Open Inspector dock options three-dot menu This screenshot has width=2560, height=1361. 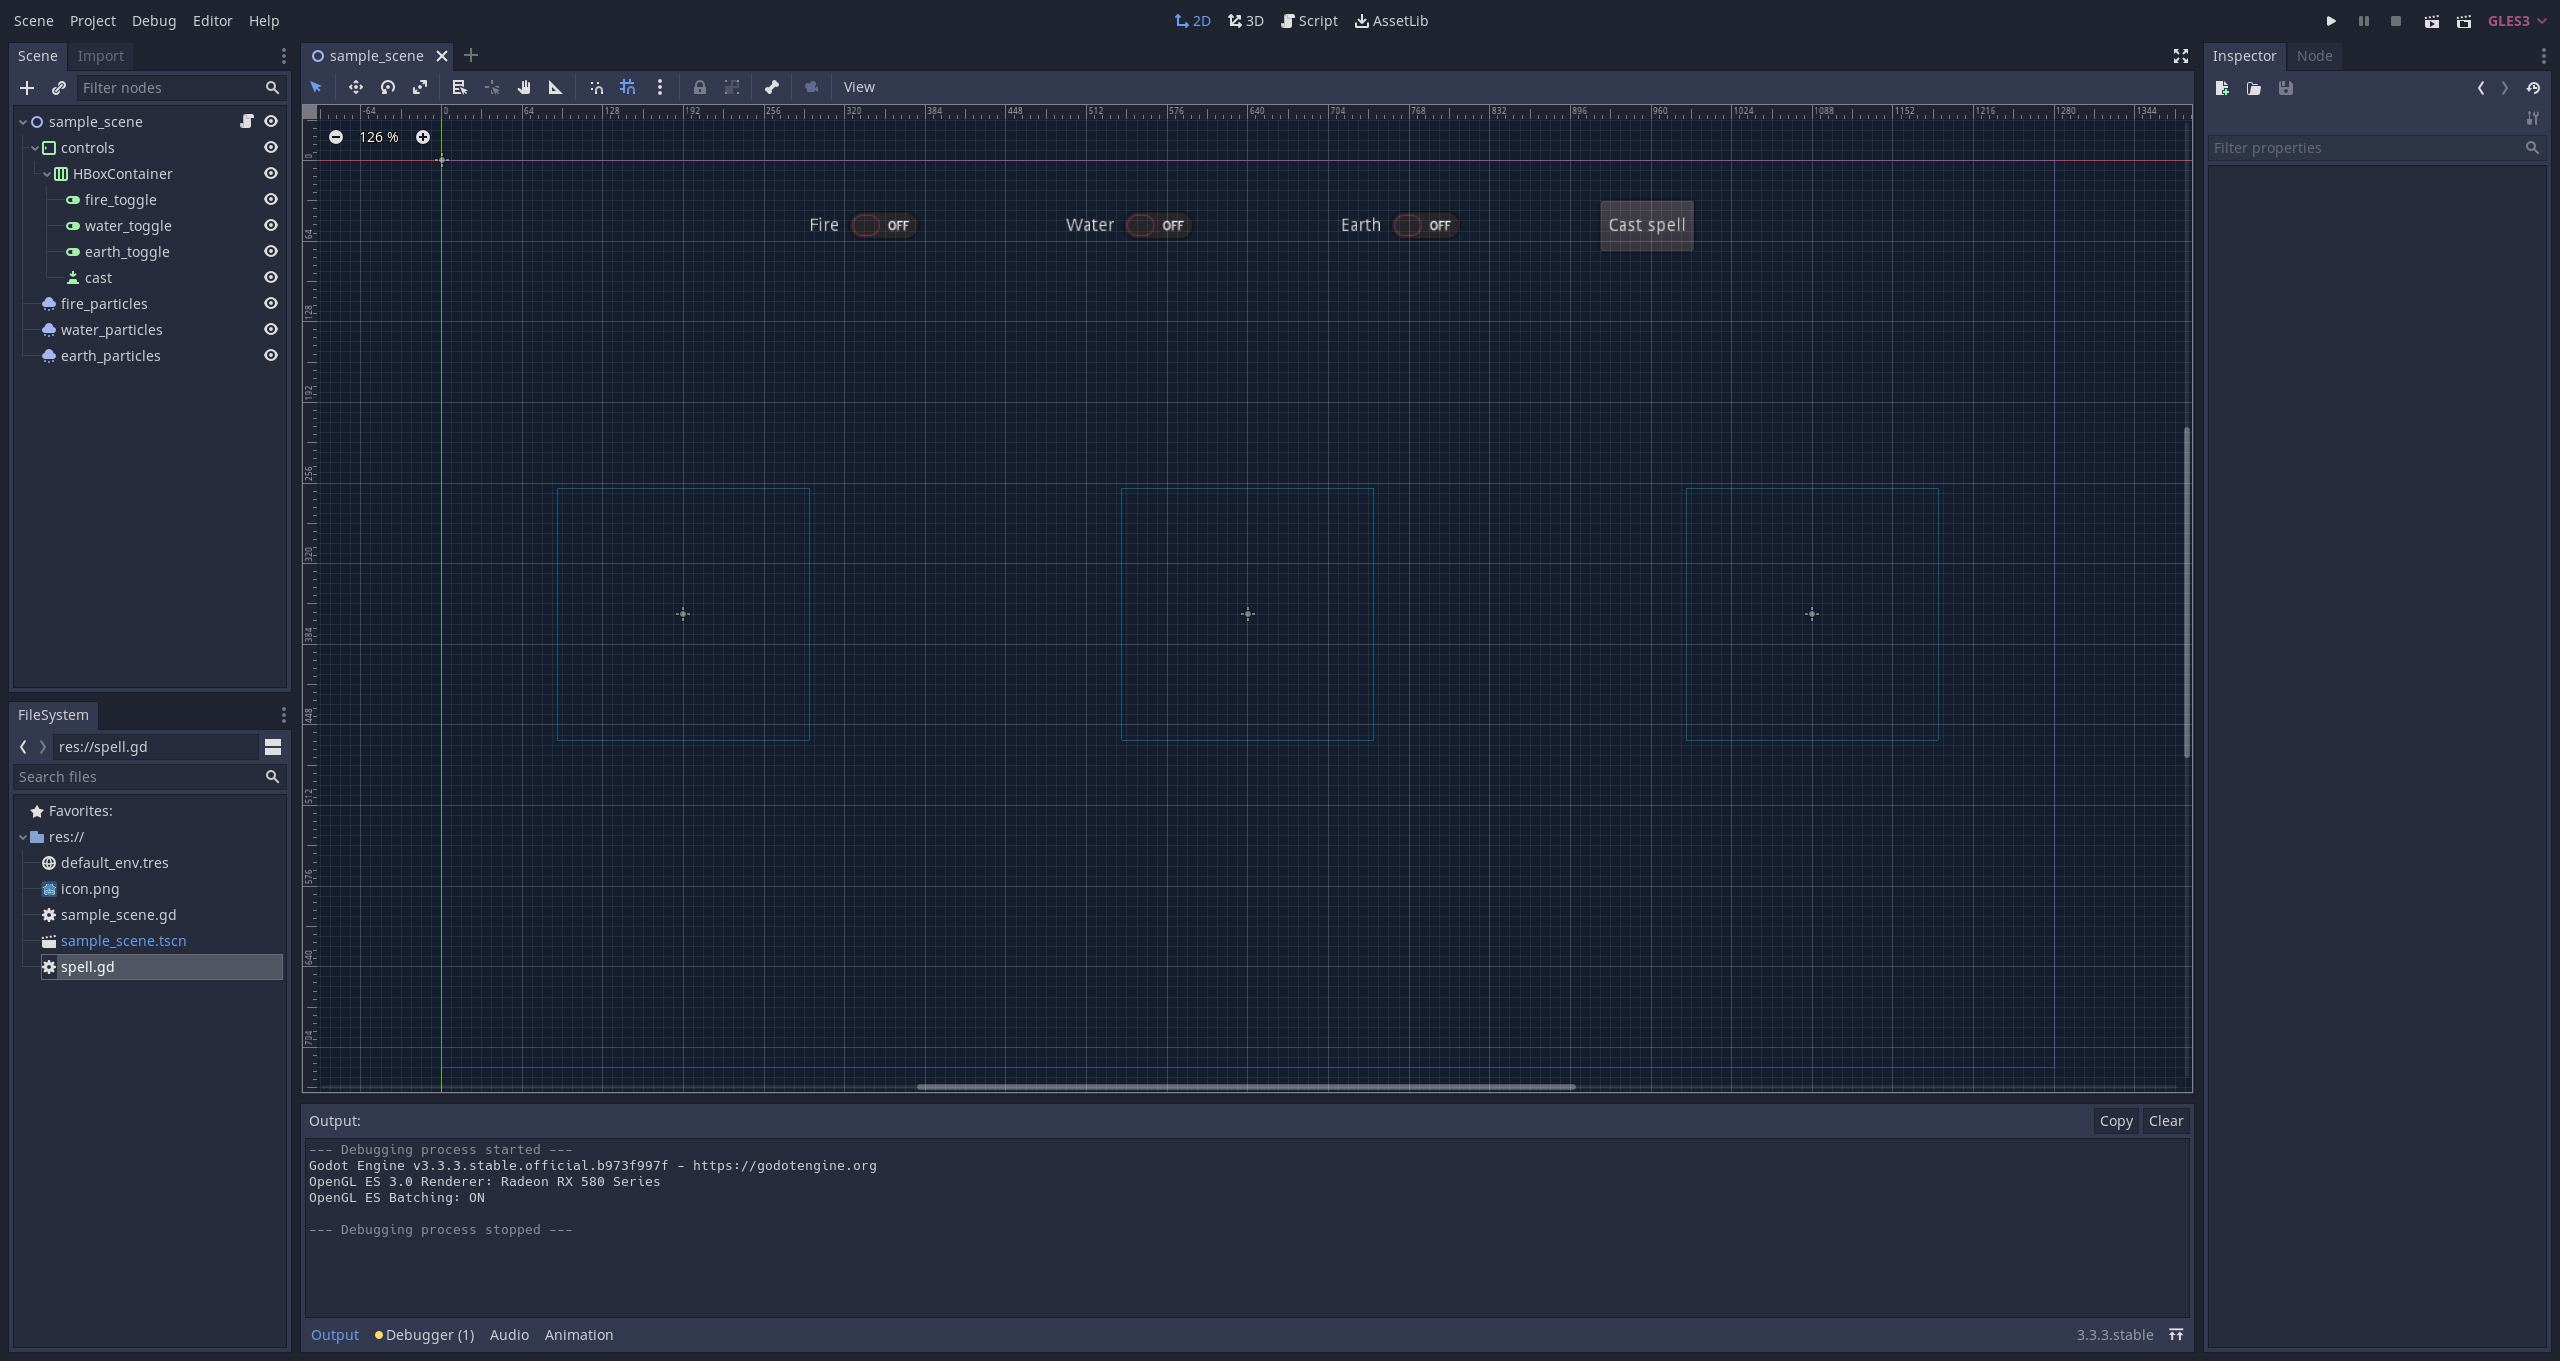(x=2544, y=56)
